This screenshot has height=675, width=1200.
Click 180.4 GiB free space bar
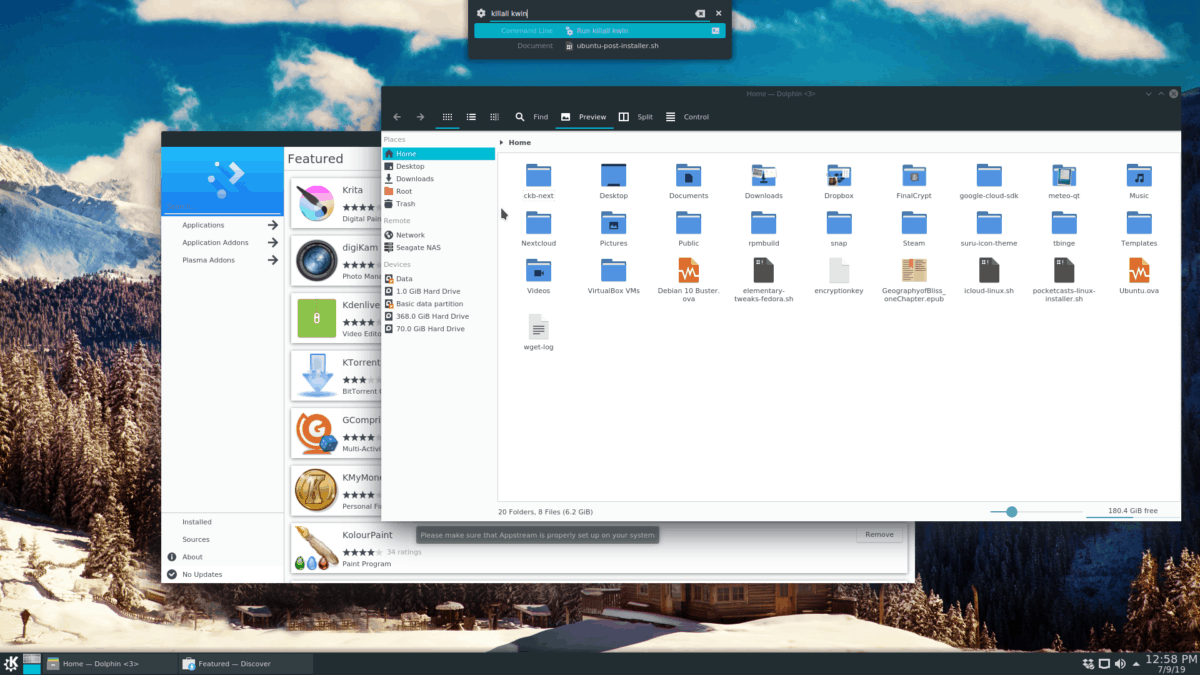(x=1132, y=511)
